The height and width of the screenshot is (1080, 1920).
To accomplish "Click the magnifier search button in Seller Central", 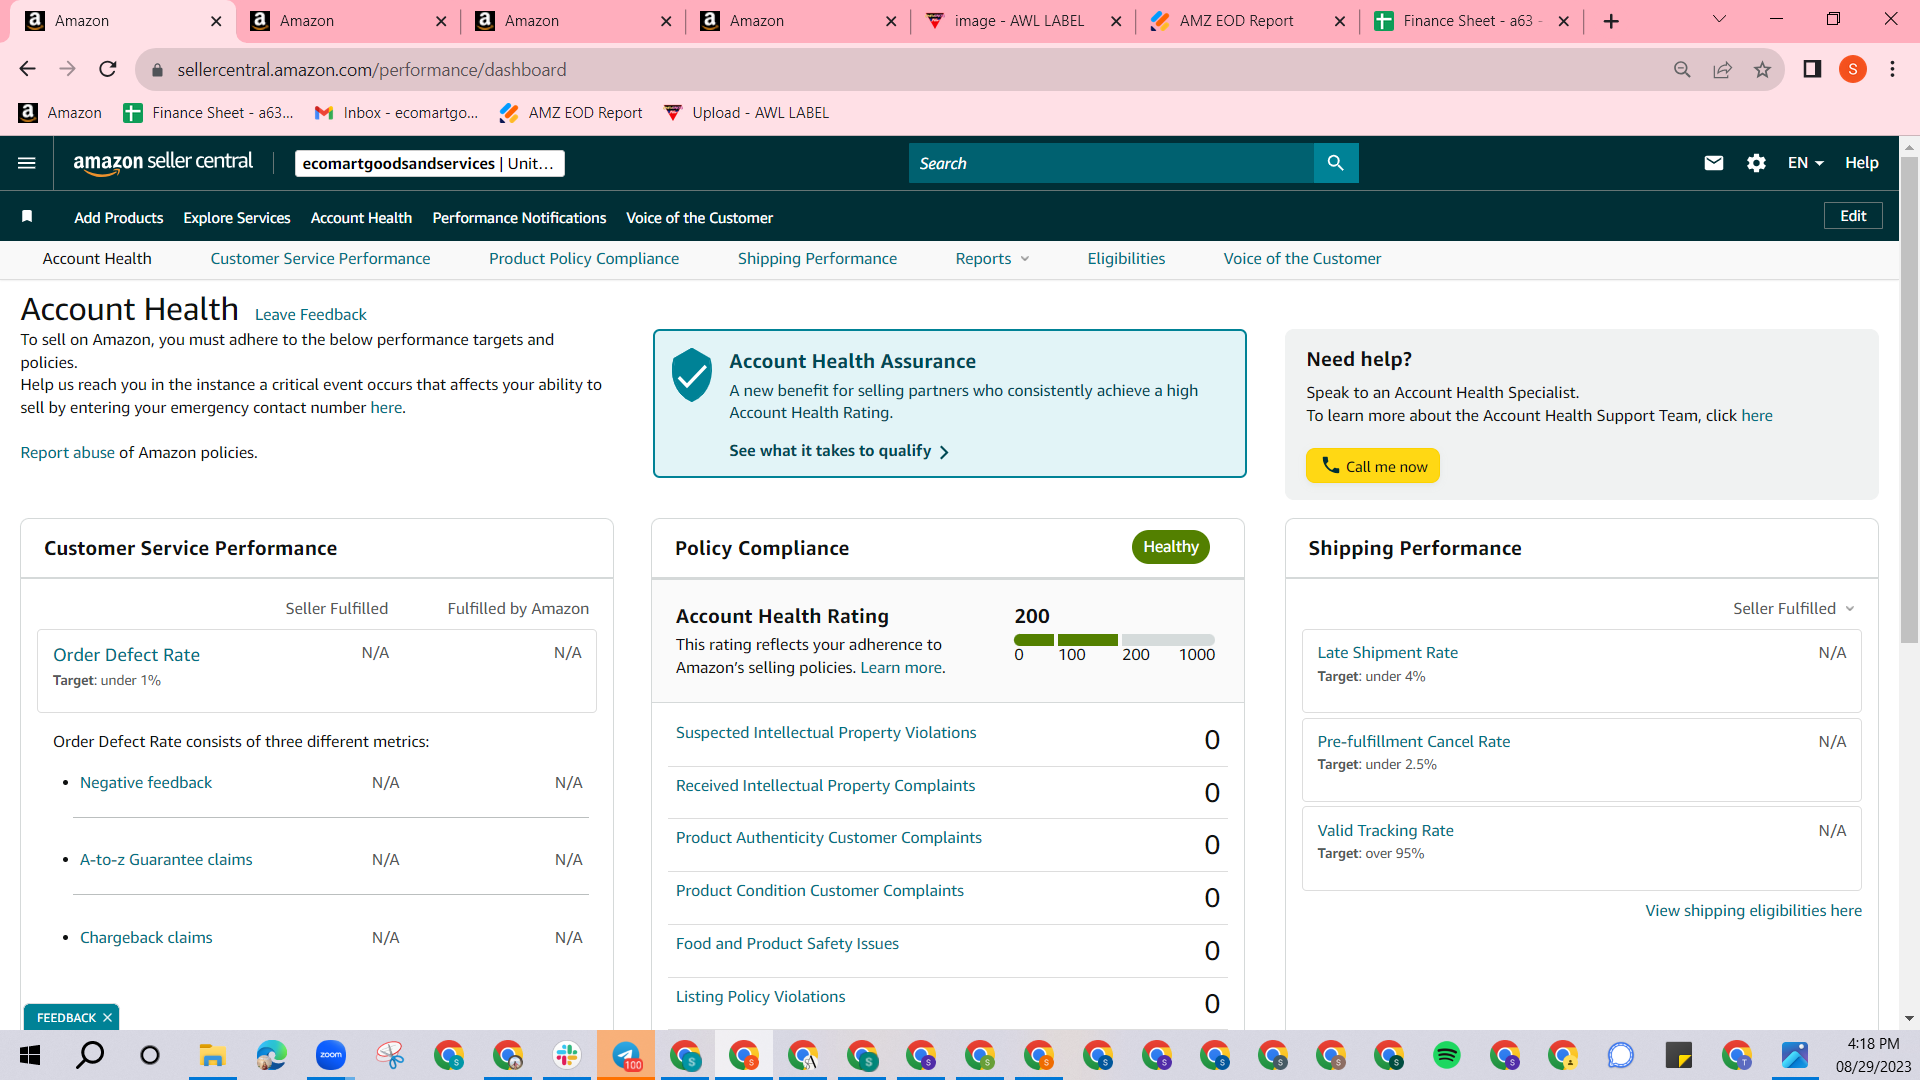I will tap(1336, 163).
